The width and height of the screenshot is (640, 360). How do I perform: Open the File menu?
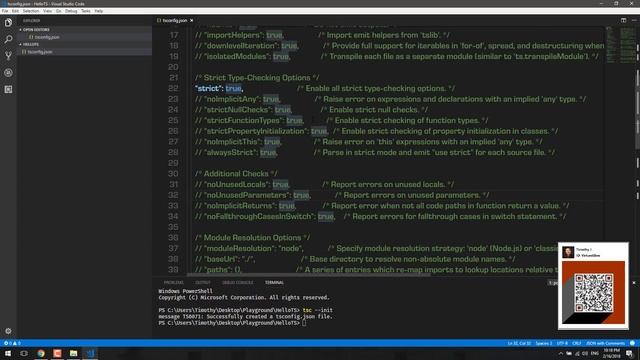coord(5,11)
